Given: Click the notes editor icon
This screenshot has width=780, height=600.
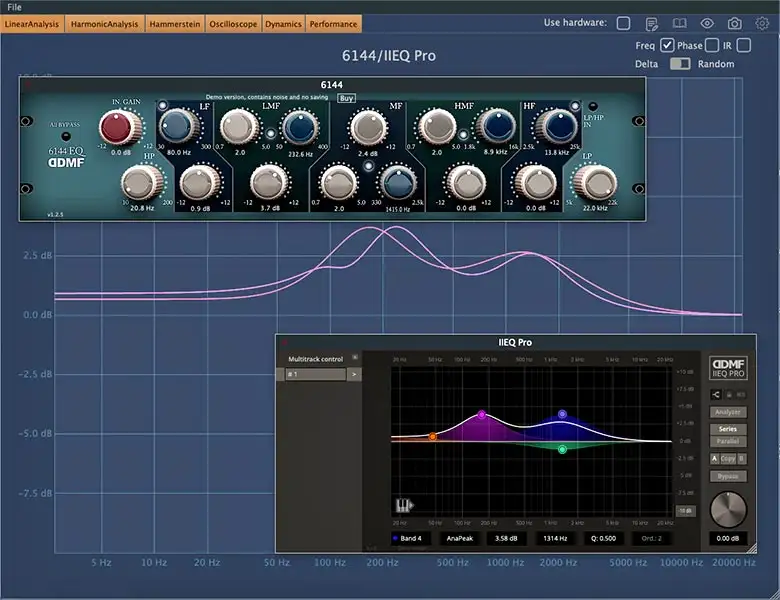Looking at the screenshot, I should tap(651, 23).
